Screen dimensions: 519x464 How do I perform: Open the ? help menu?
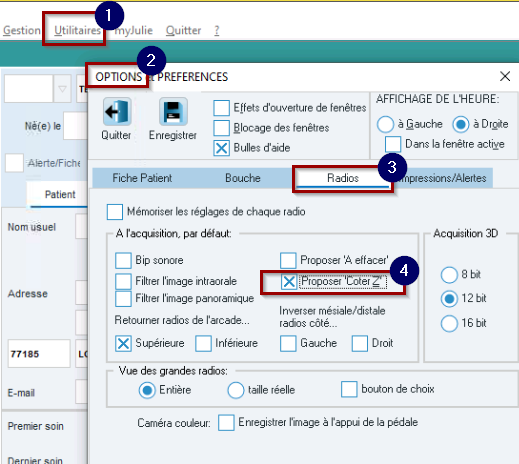[x=217, y=30]
